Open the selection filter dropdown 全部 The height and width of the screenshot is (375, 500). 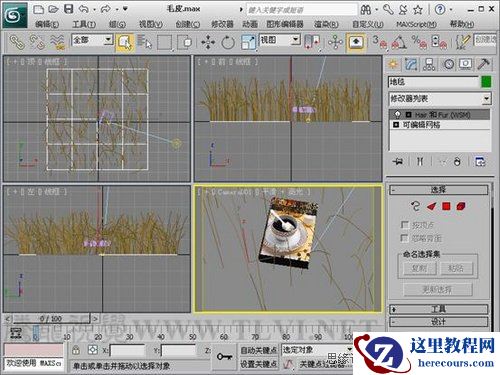click(92, 40)
